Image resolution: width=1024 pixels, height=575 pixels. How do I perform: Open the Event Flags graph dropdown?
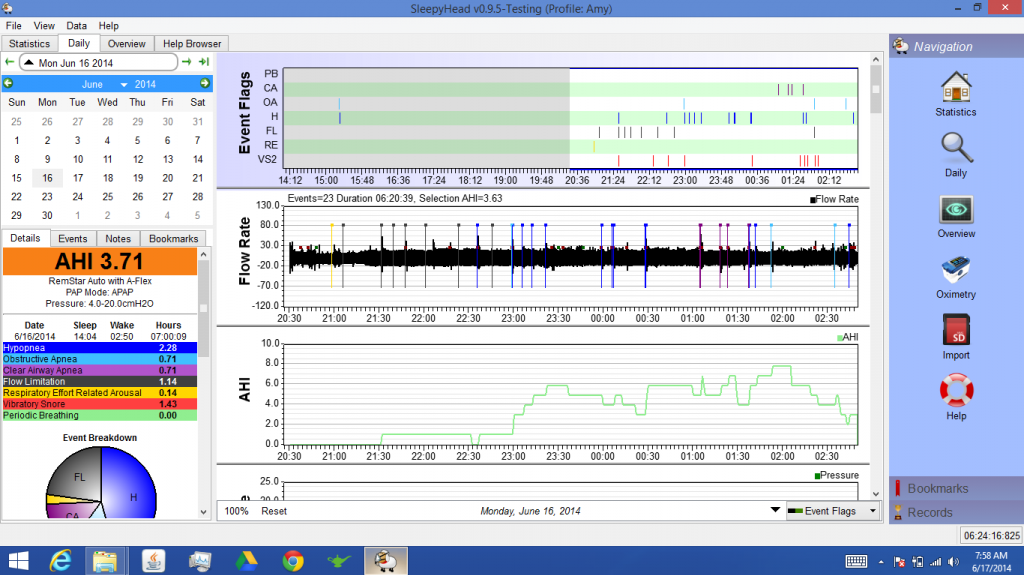(x=833, y=511)
